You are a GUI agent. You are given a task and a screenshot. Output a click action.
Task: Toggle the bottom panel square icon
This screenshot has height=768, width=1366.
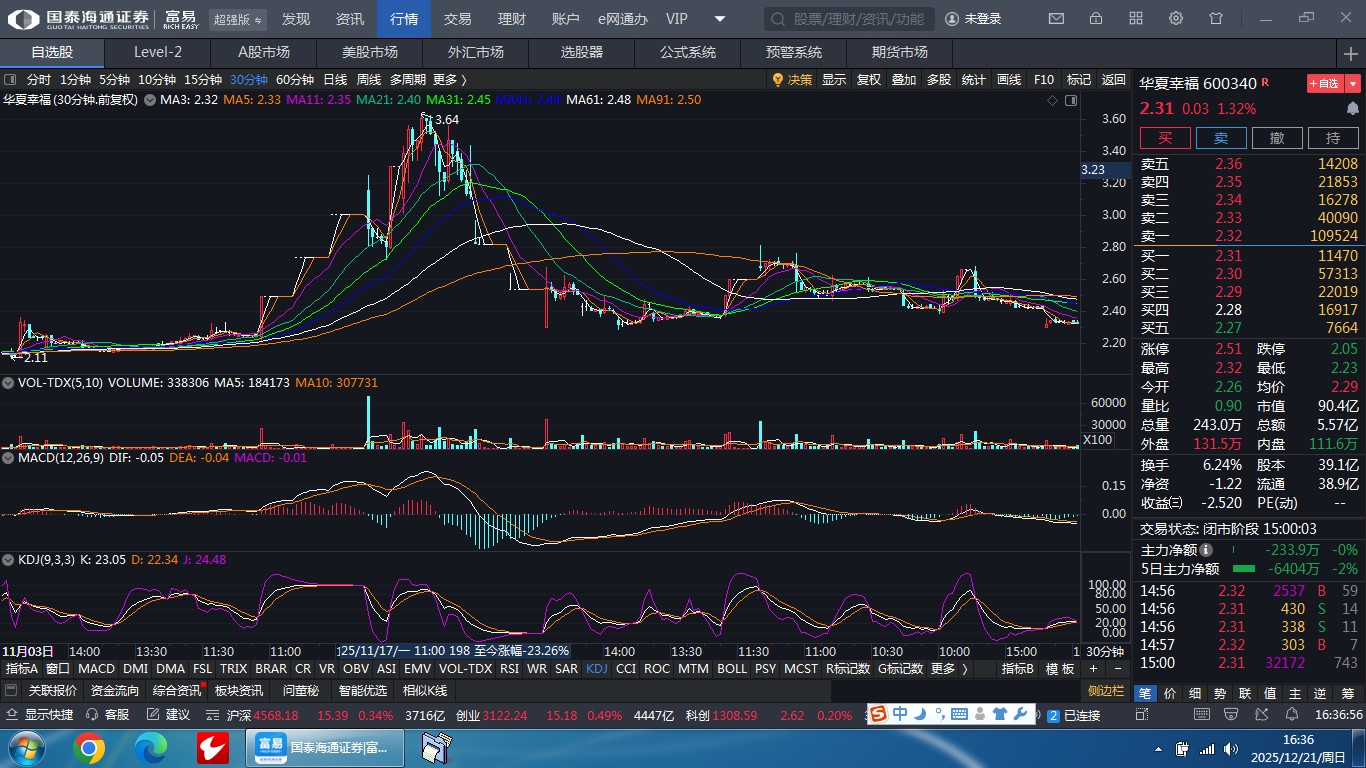point(11,691)
